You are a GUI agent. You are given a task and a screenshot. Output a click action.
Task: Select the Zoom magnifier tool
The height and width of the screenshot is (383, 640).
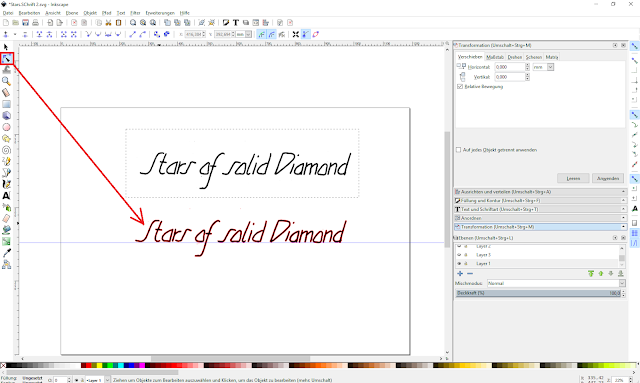point(6,81)
